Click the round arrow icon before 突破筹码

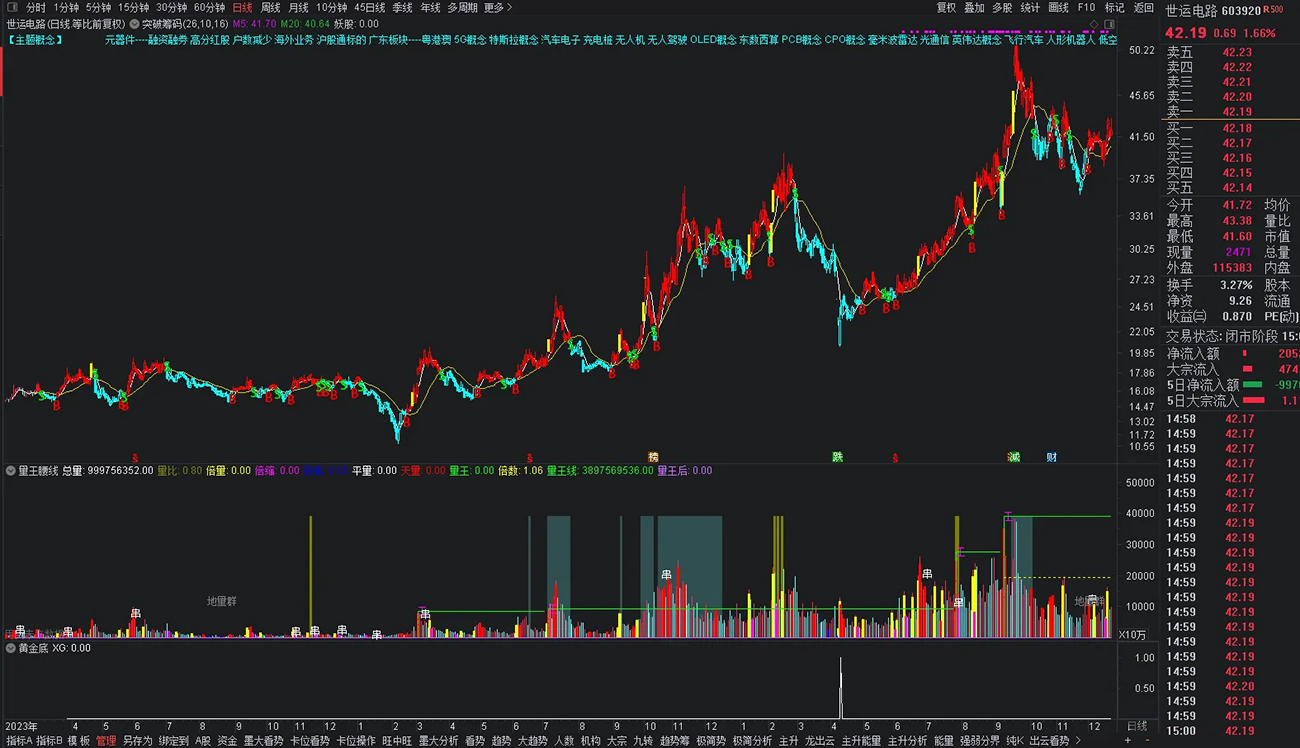pos(134,24)
